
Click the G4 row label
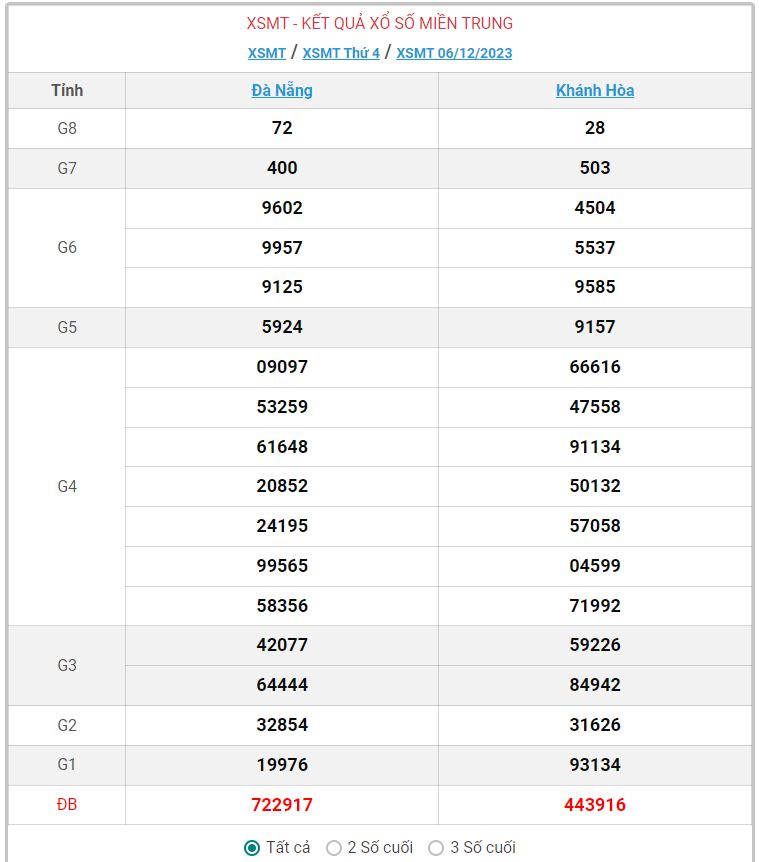point(67,486)
